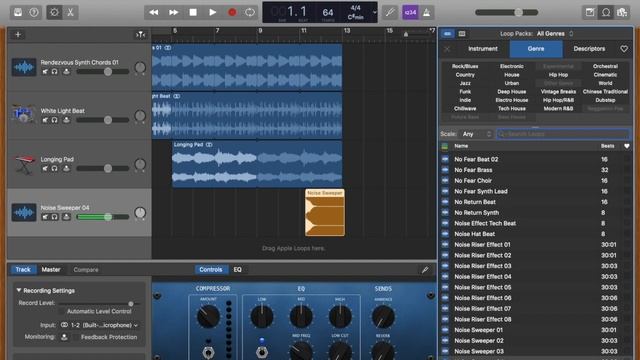Screen dimensions: 640x360
Task: Mute the Rendezvous Synth Chords 01 track
Action: pos(45,72)
